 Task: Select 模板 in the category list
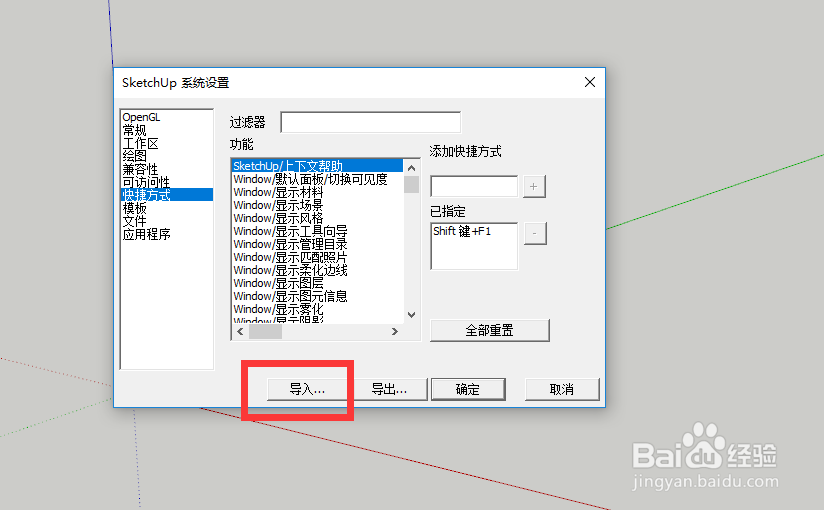point(167,208)
